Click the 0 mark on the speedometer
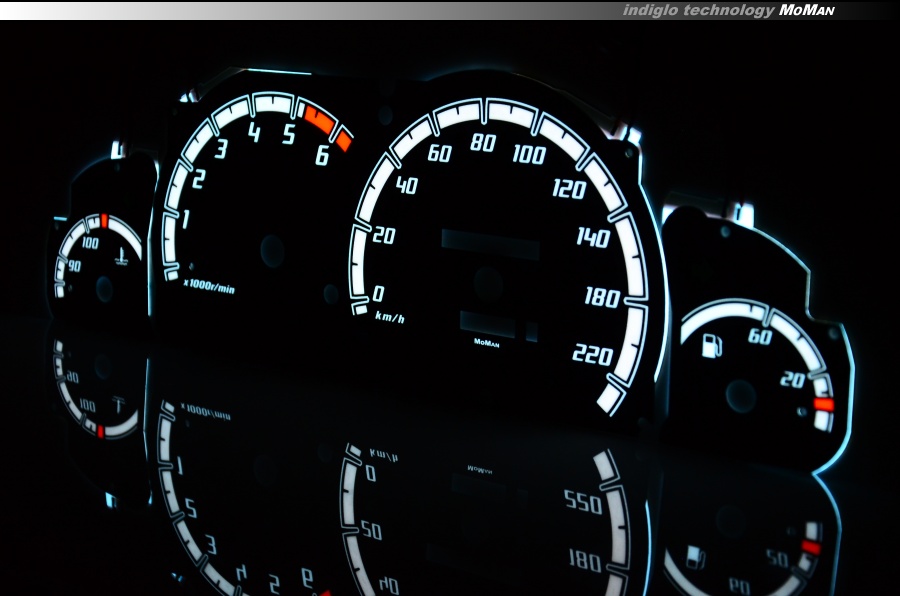Viewport: 900px width, 596px height. click(378, 294)
